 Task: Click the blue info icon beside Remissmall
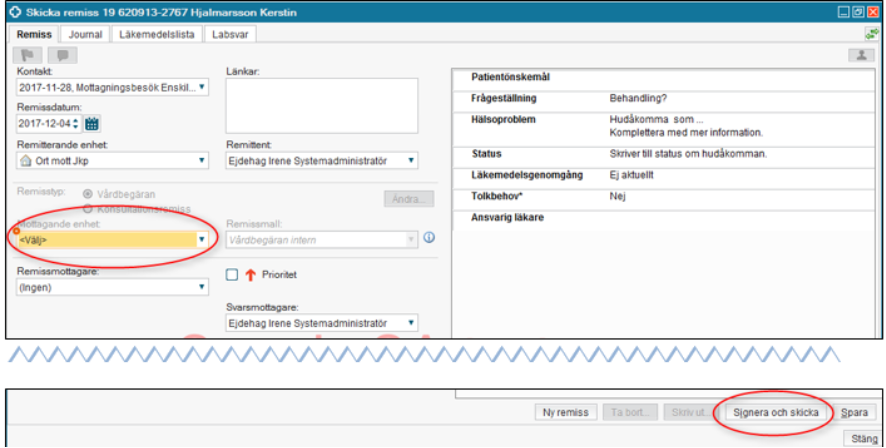pyautogui.click(x=429, y=238)
